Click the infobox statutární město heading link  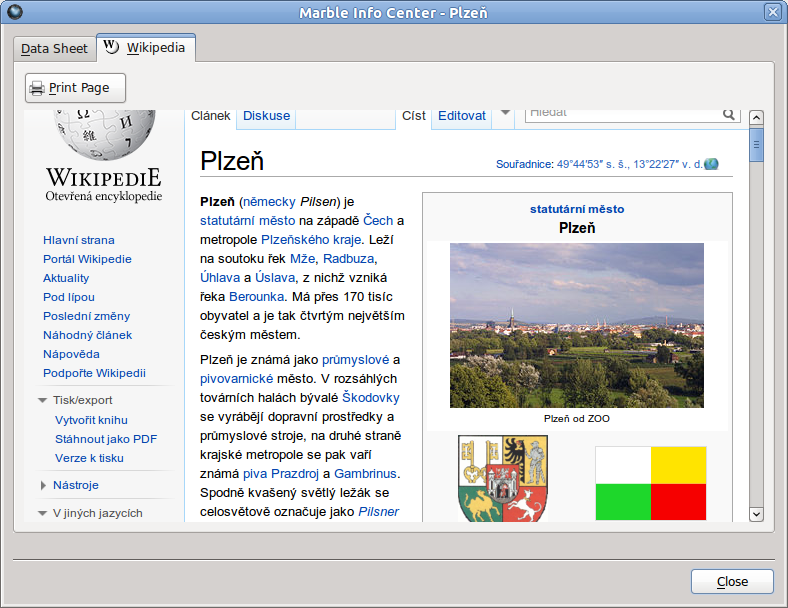[577, 210]
